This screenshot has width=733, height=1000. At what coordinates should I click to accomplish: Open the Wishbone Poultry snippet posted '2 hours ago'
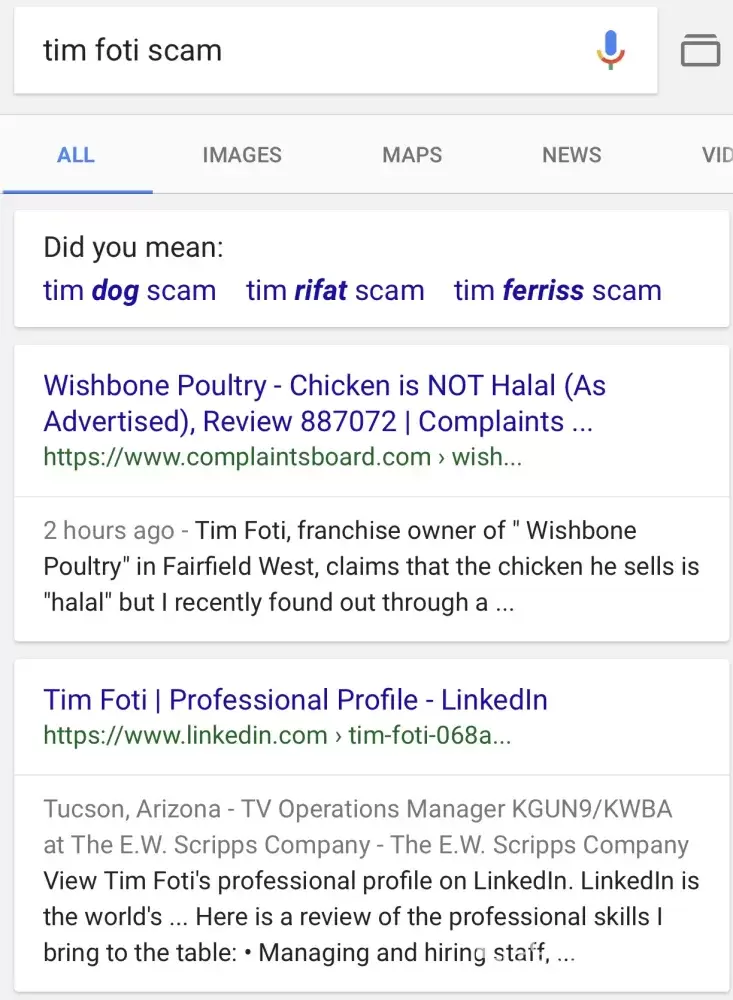click(371, 566)
